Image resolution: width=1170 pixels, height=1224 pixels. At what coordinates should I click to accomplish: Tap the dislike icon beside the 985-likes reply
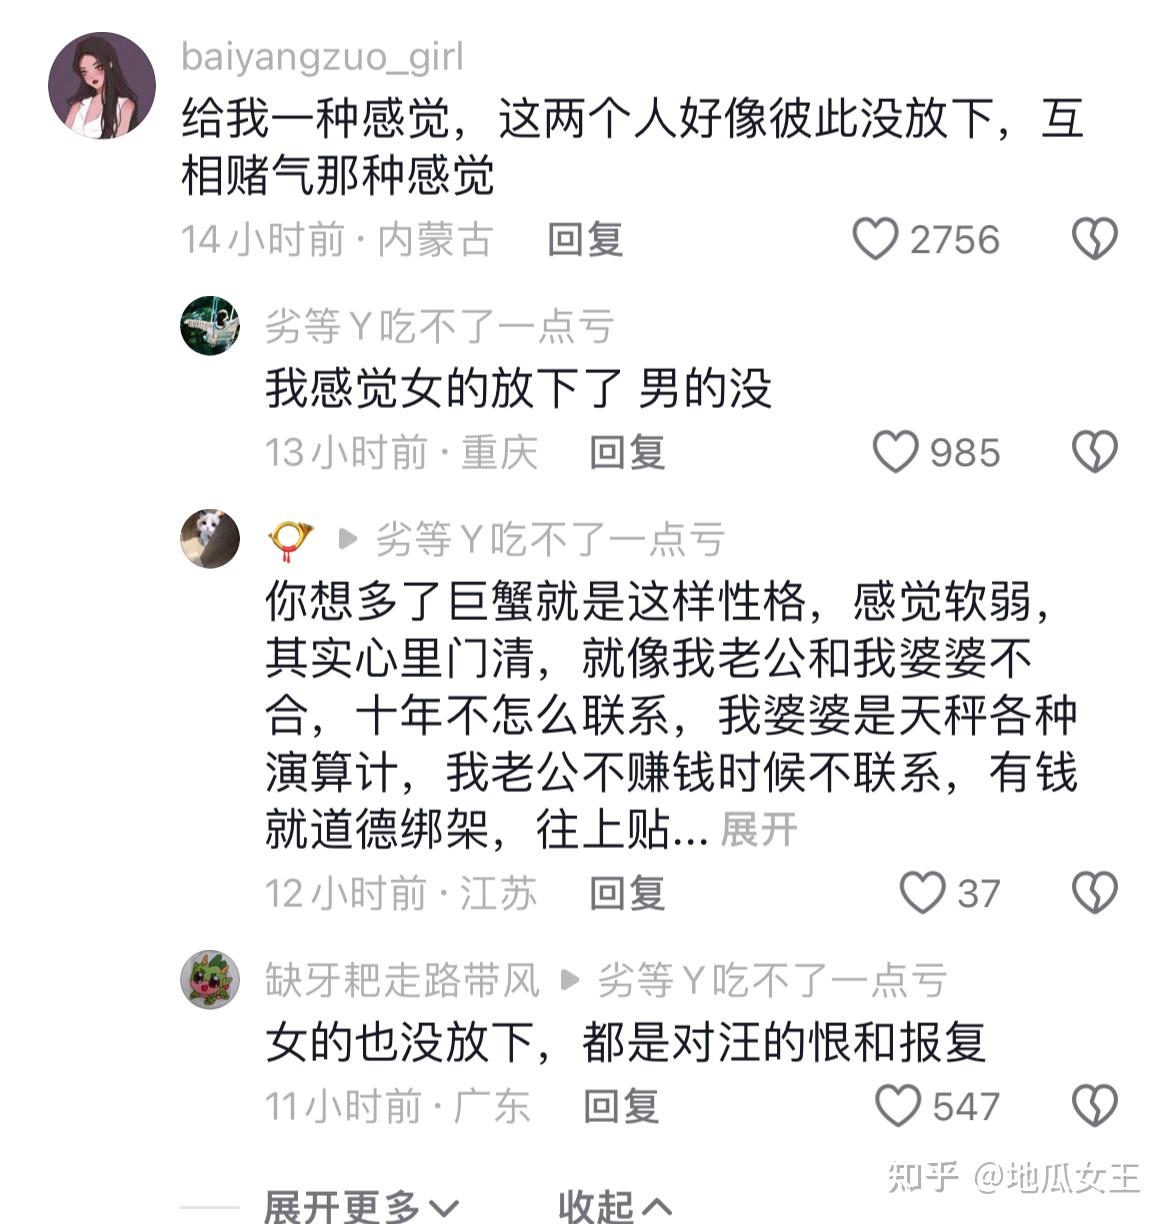[1095, 453]
